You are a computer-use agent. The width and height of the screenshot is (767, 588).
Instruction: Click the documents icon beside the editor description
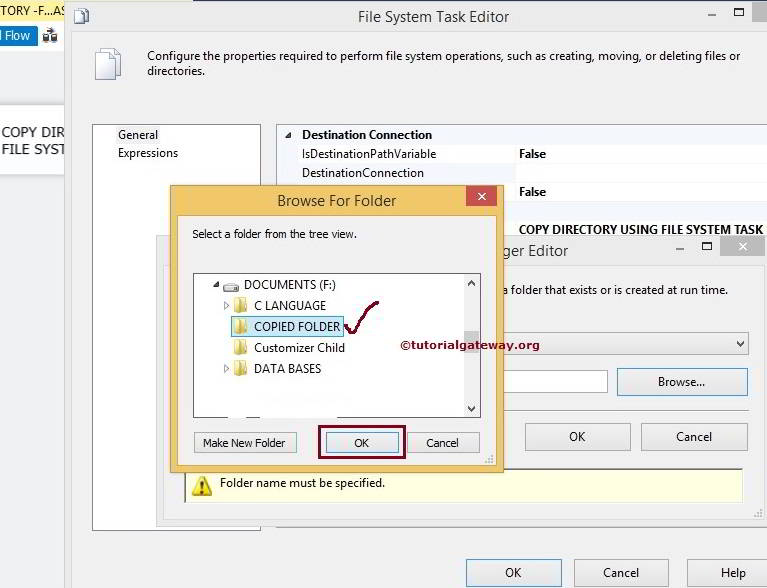point(108,64)
